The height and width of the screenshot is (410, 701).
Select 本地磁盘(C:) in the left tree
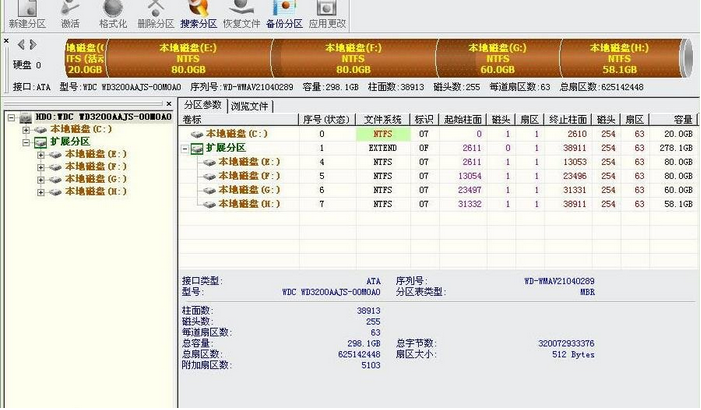click(81, 129)
